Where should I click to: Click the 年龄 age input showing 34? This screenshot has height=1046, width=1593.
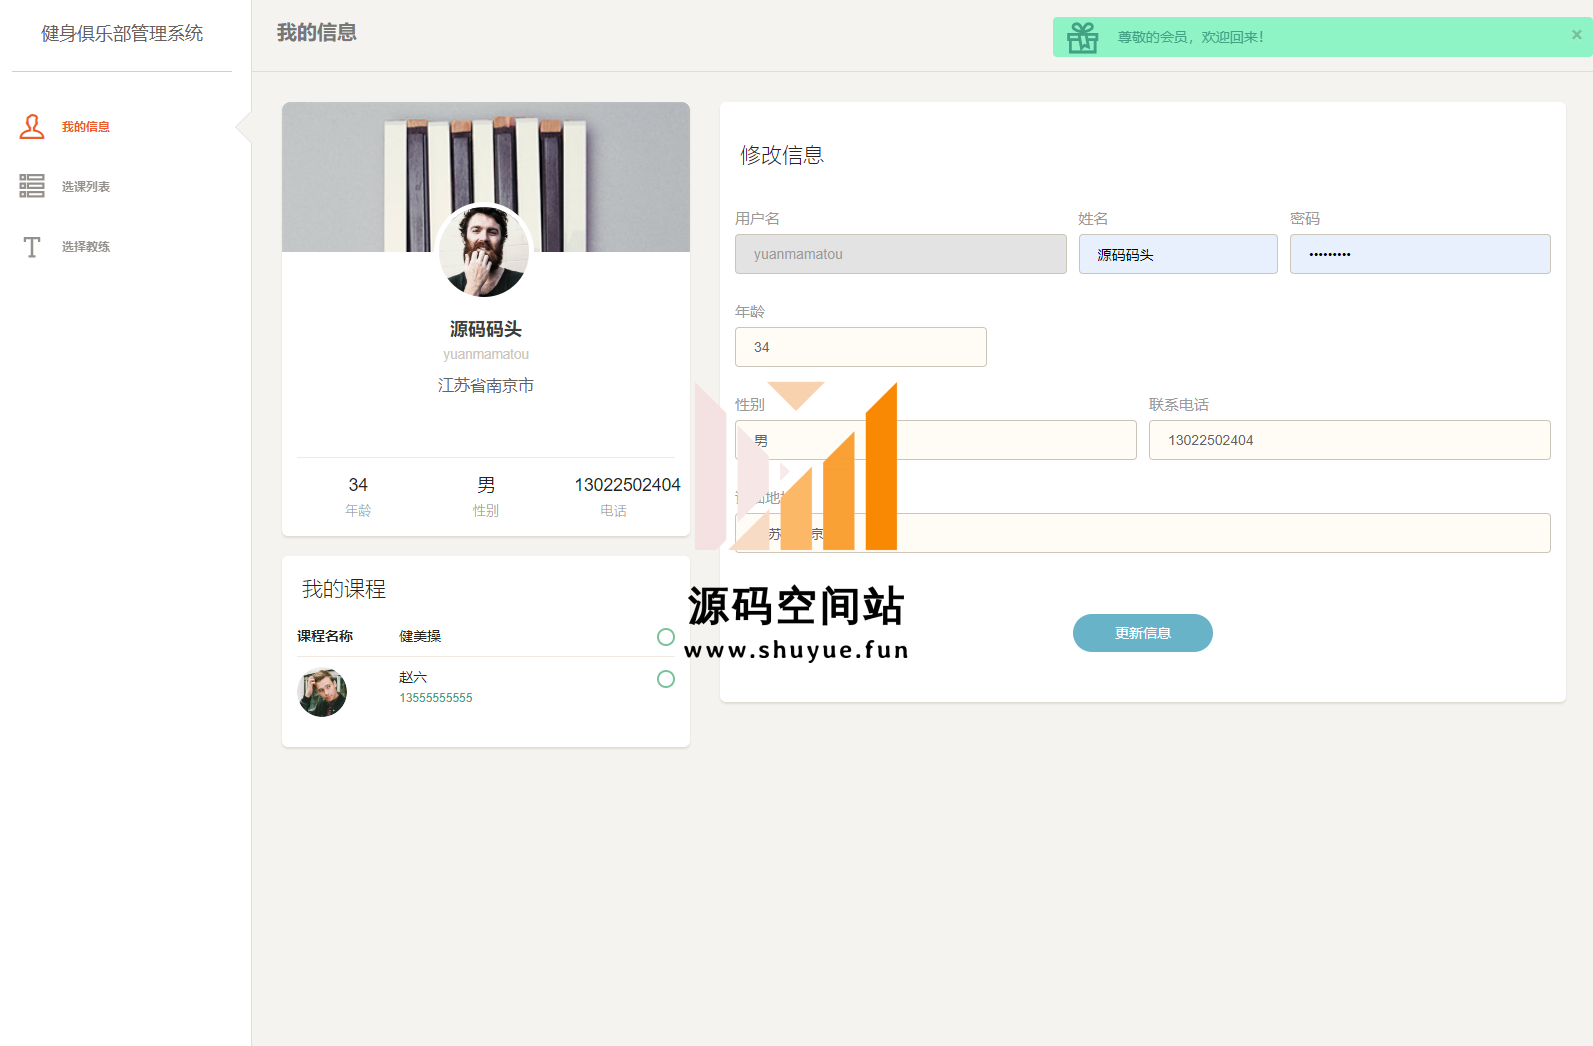(860, 347)
